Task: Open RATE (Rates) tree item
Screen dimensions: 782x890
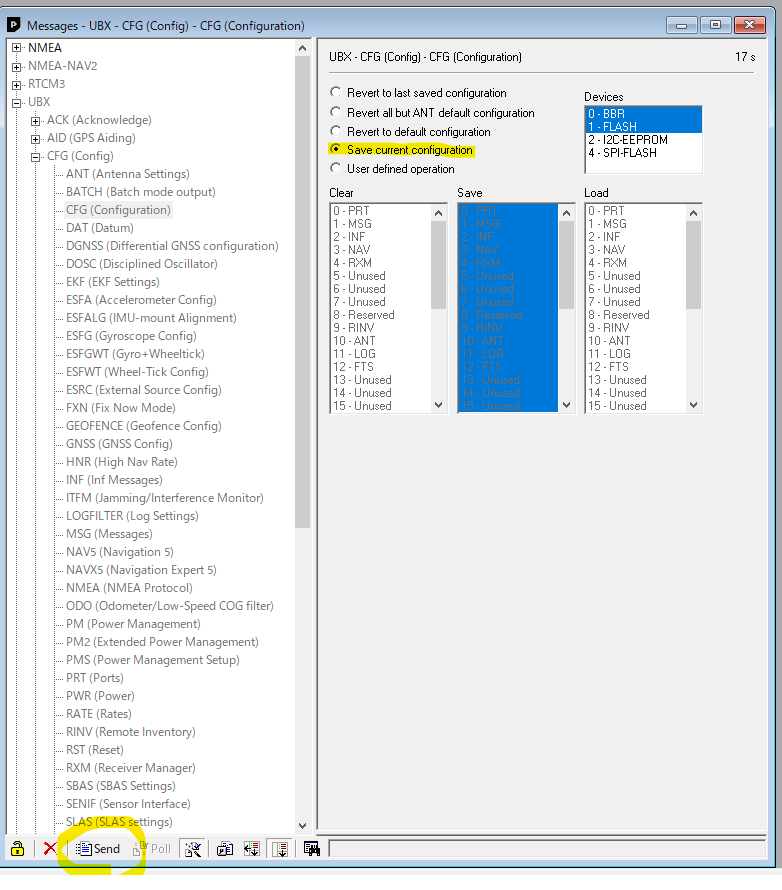Action: tap(99, 713)
